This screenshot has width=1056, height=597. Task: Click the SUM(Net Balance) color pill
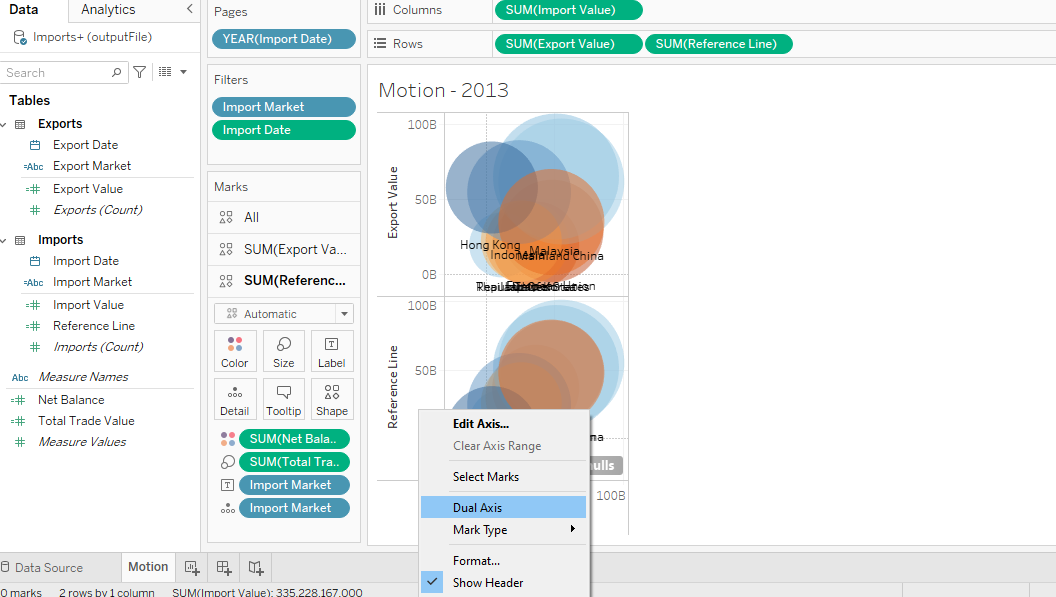click(x=294, y=439)
